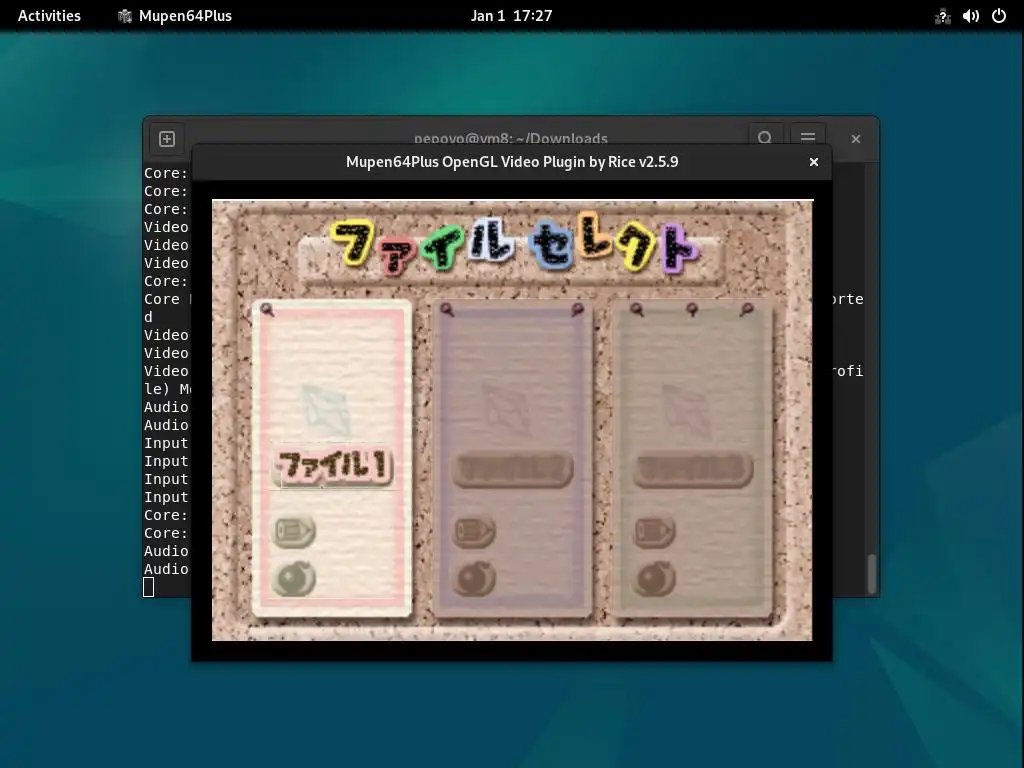The image size is (1024, 768).
Task: Click the bomb erase icon in third card
Action: coord(654,579)
